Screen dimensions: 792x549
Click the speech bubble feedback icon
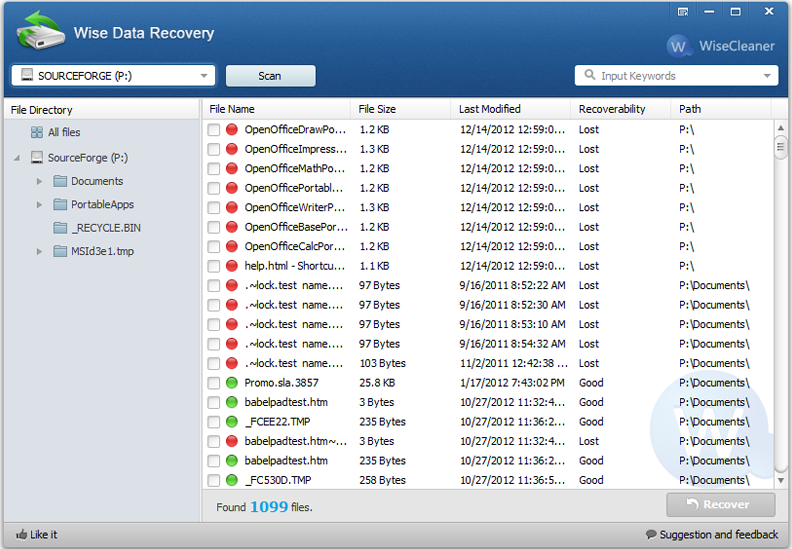click(652, 534)
